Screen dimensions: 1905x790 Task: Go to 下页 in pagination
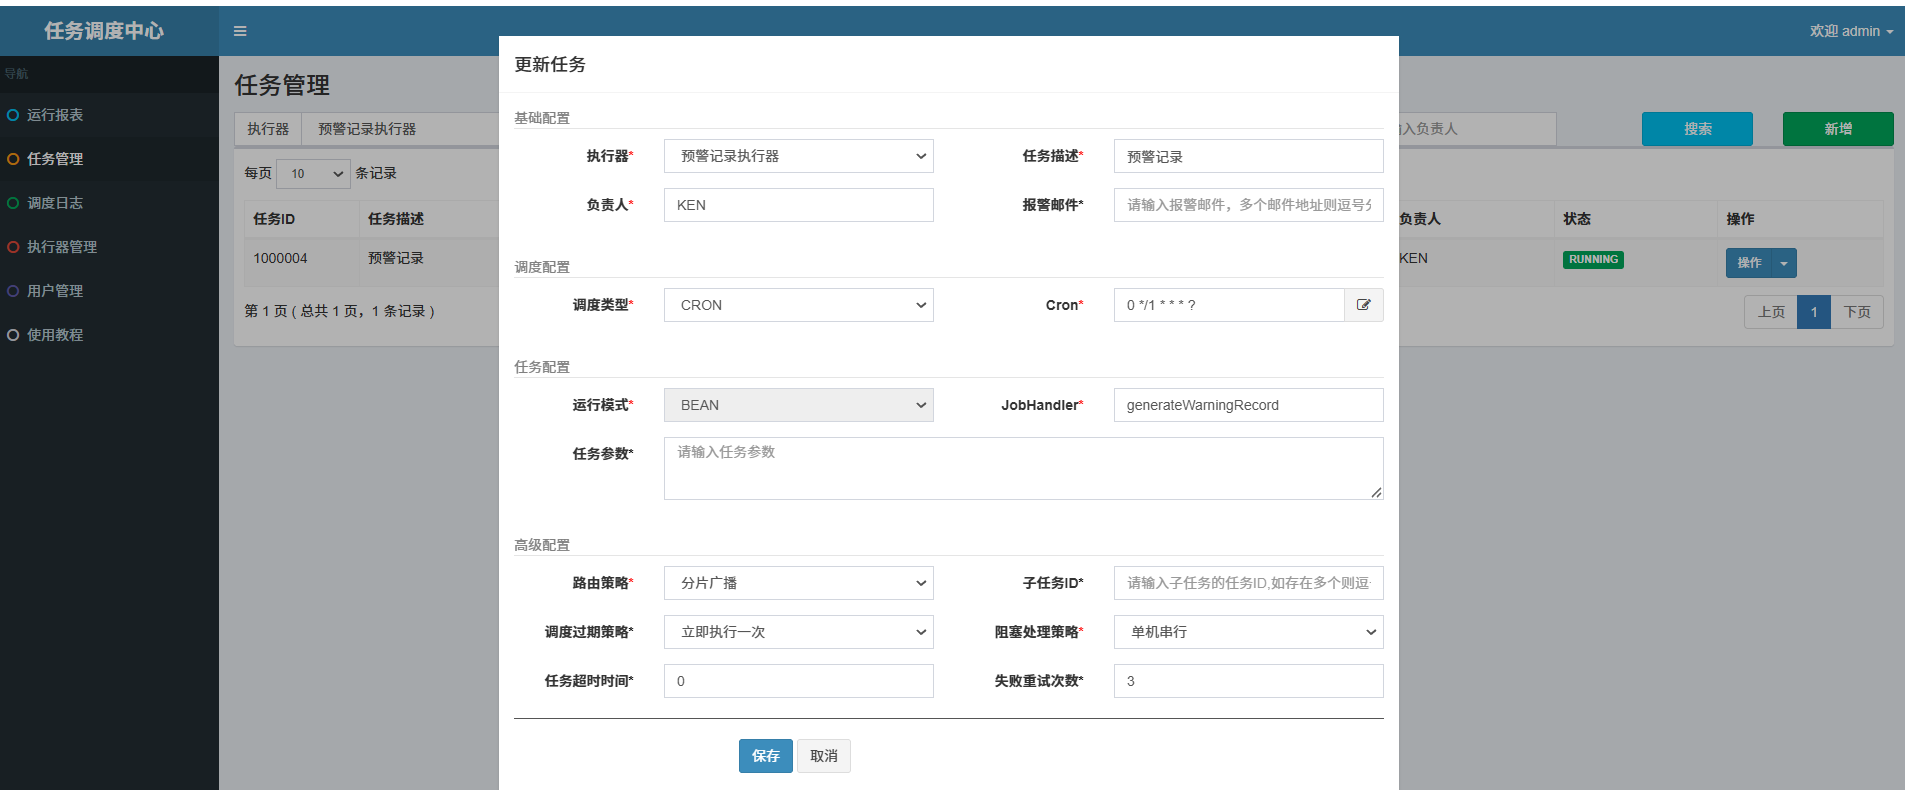click(x=1857, y=312)
